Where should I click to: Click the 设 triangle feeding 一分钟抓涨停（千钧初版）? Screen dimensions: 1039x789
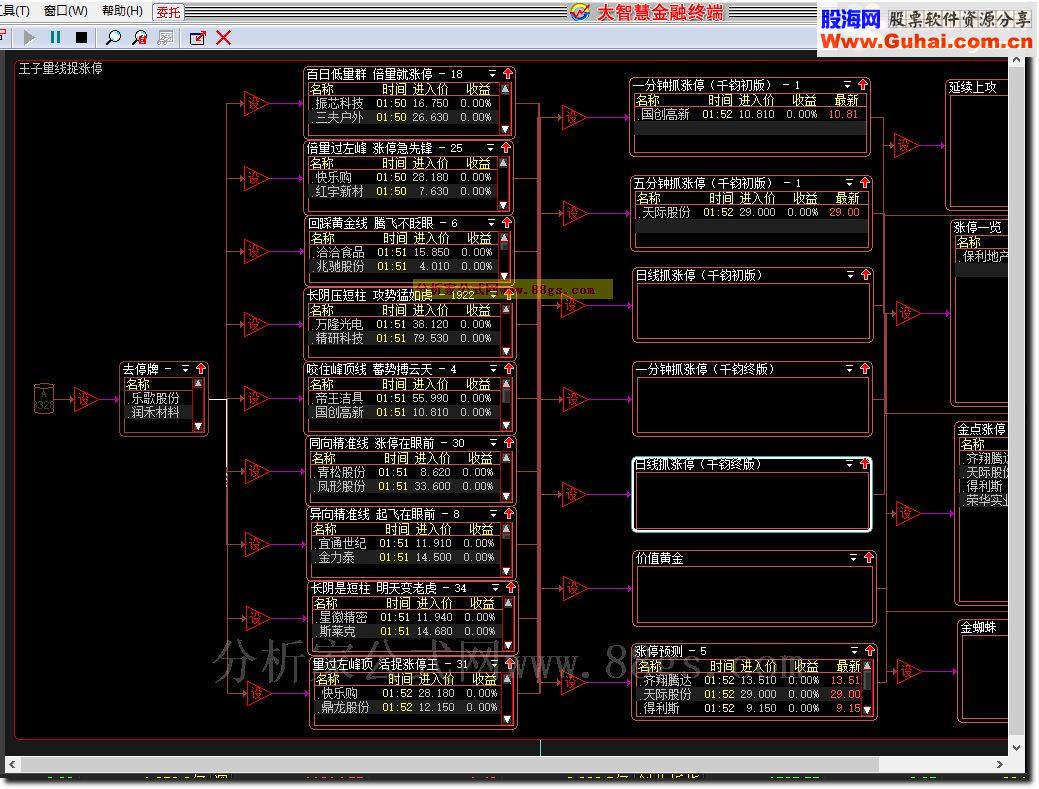pos(573,118)
